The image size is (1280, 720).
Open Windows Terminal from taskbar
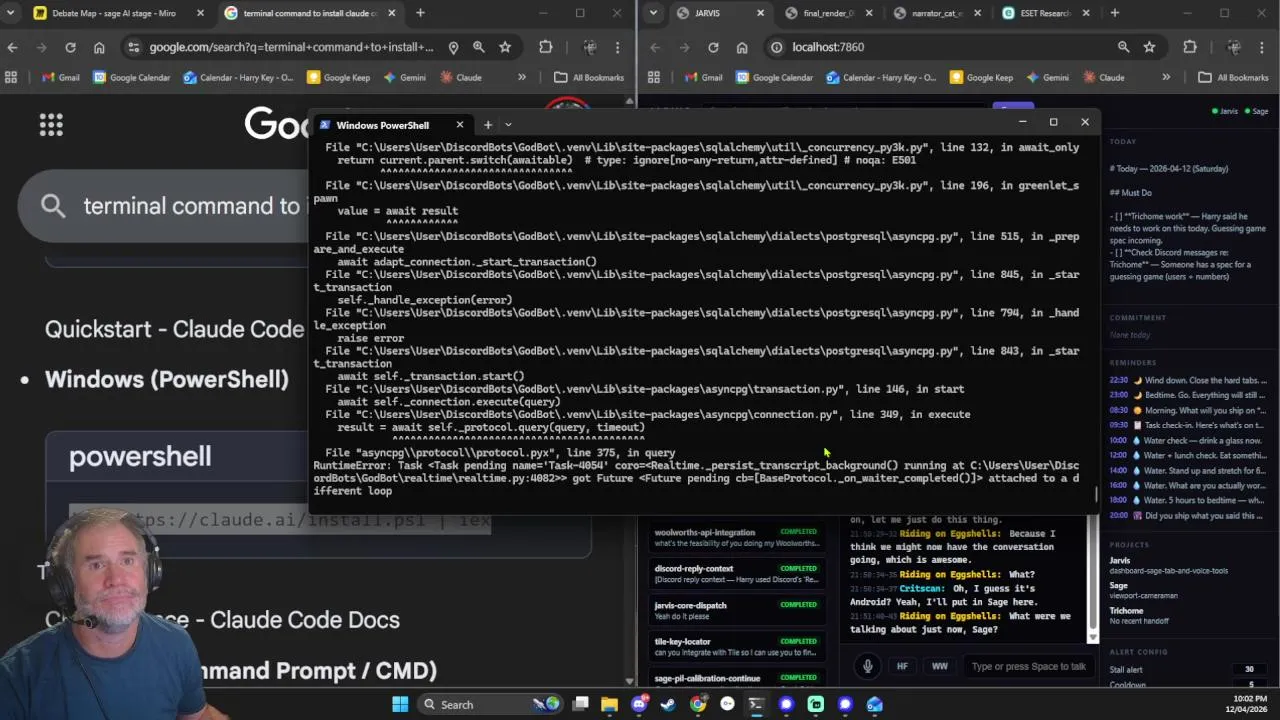[x=756, y=704]
